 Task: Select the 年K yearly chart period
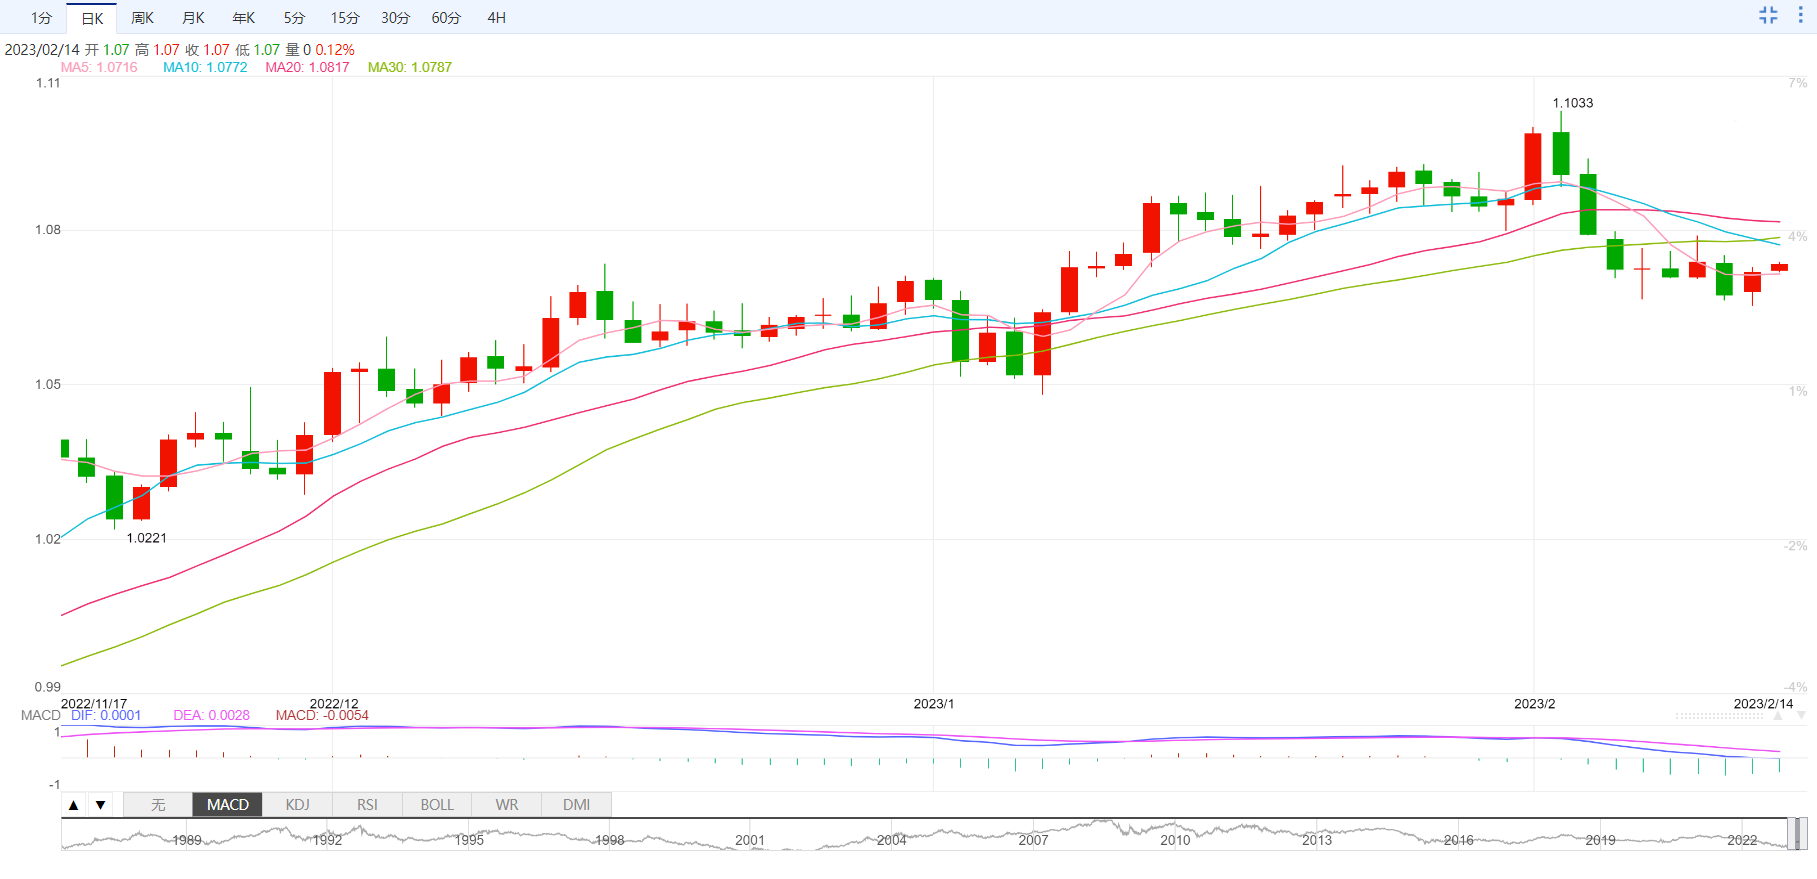click(244, 18)
